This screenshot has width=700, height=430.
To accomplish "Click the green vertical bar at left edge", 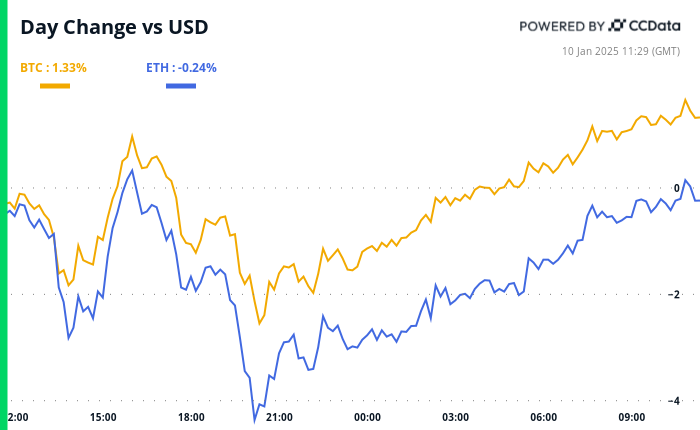I will pos(3,215).
